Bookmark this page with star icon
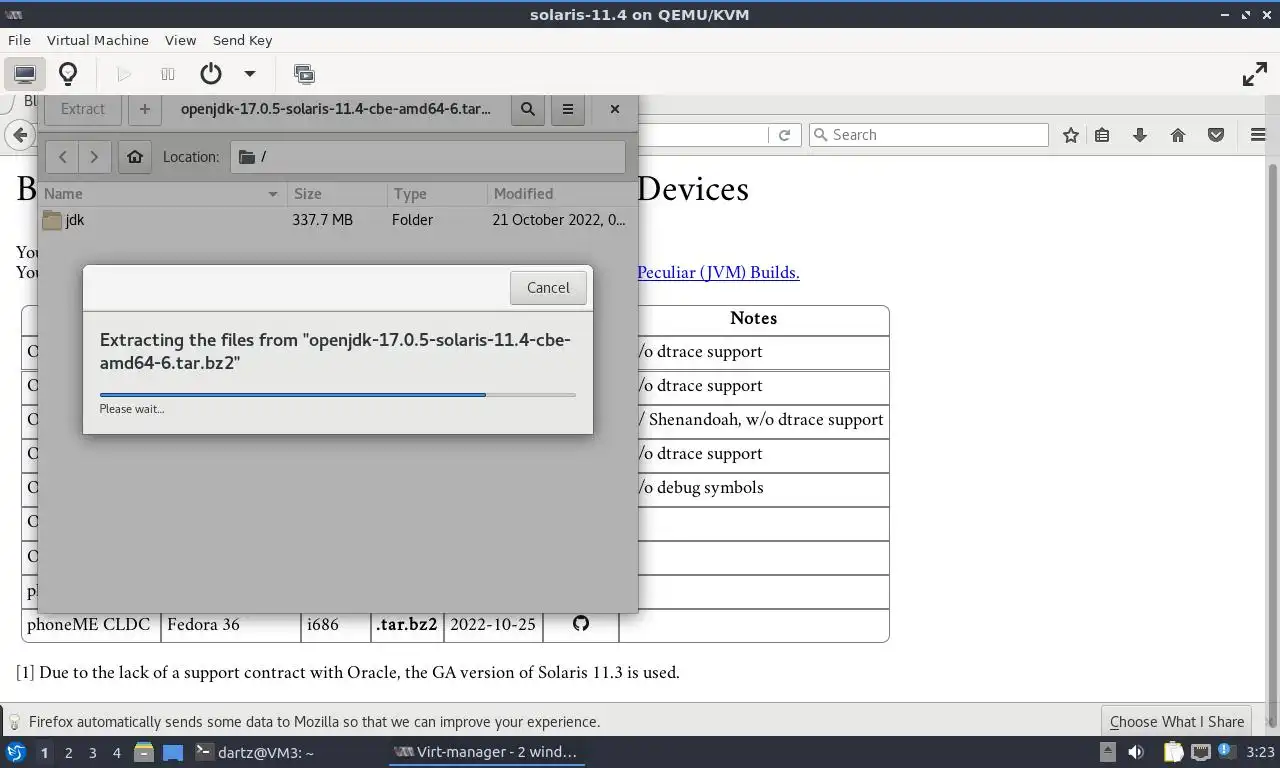The height and width of the screenshot is (768, 1280). [x=1071, y=135]
